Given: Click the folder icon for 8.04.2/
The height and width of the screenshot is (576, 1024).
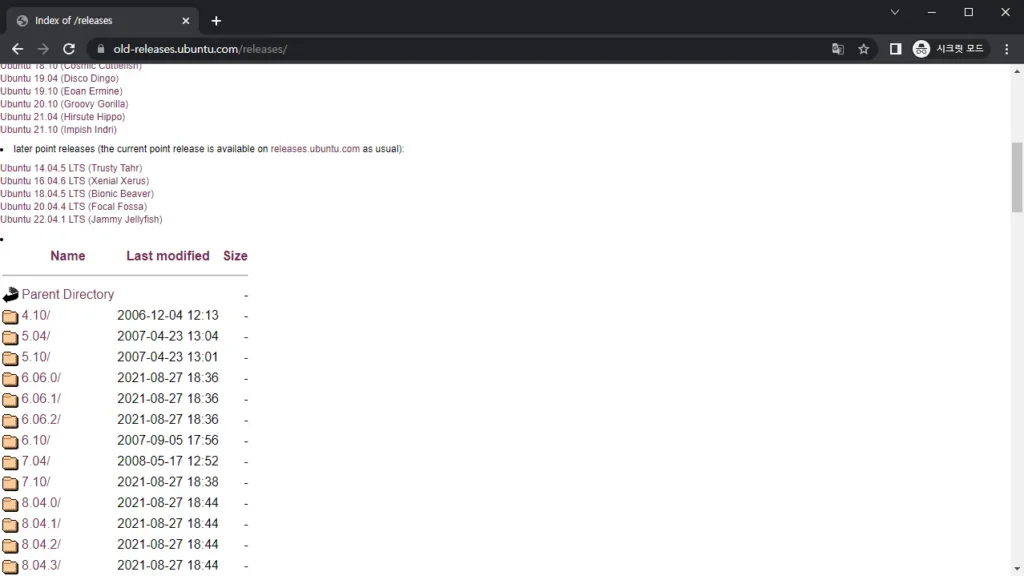Looking at the screenshot, I should click(x=10, y=547).
